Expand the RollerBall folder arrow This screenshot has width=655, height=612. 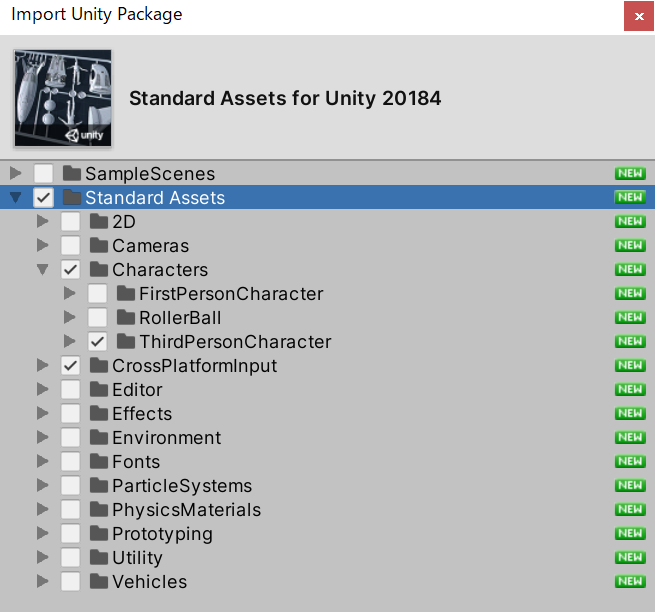(69, 317)
